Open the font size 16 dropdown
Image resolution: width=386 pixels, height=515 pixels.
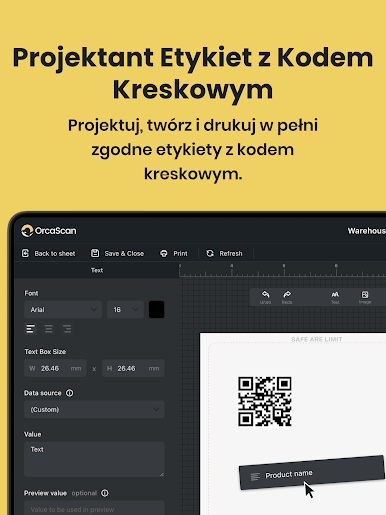tap(125, 310)
